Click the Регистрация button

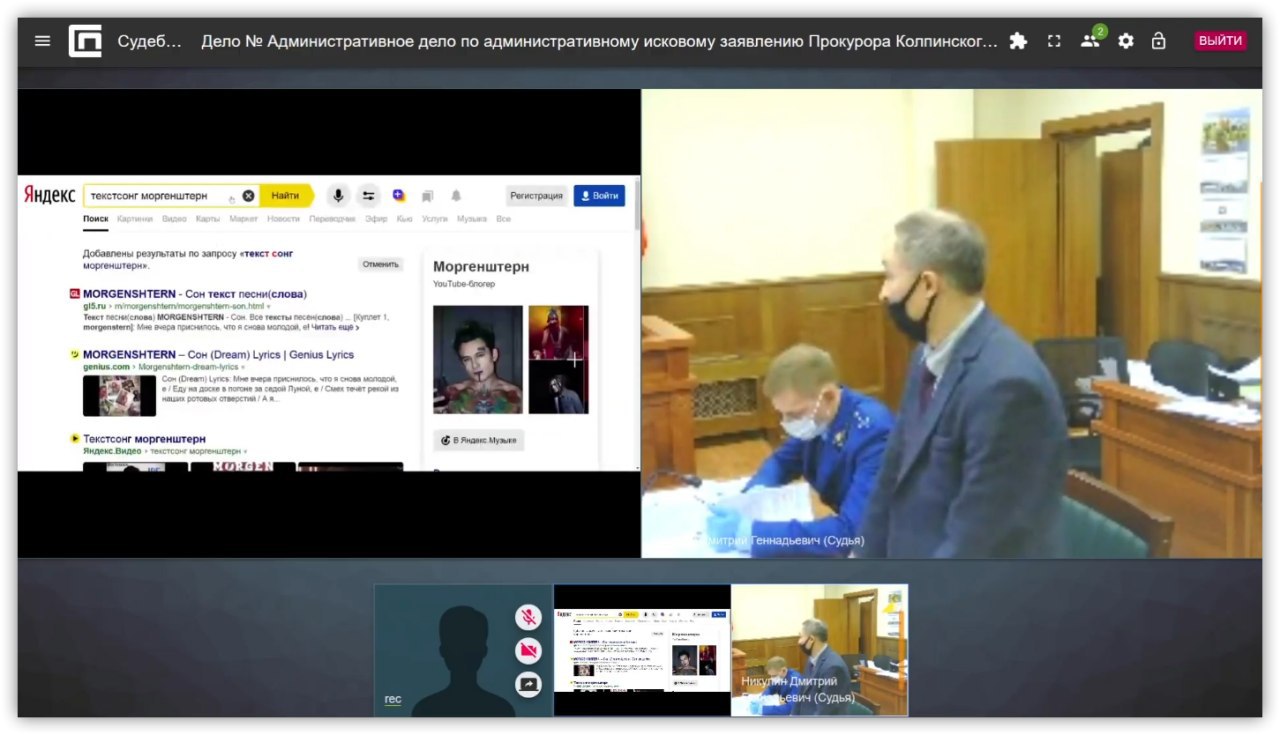pos(536,196)
